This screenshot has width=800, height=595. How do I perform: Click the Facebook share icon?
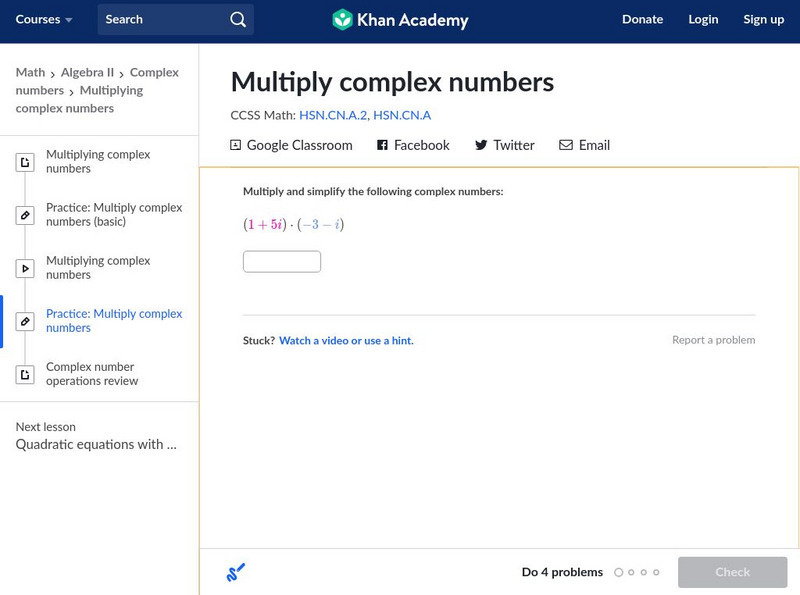[x=382, y=145]
